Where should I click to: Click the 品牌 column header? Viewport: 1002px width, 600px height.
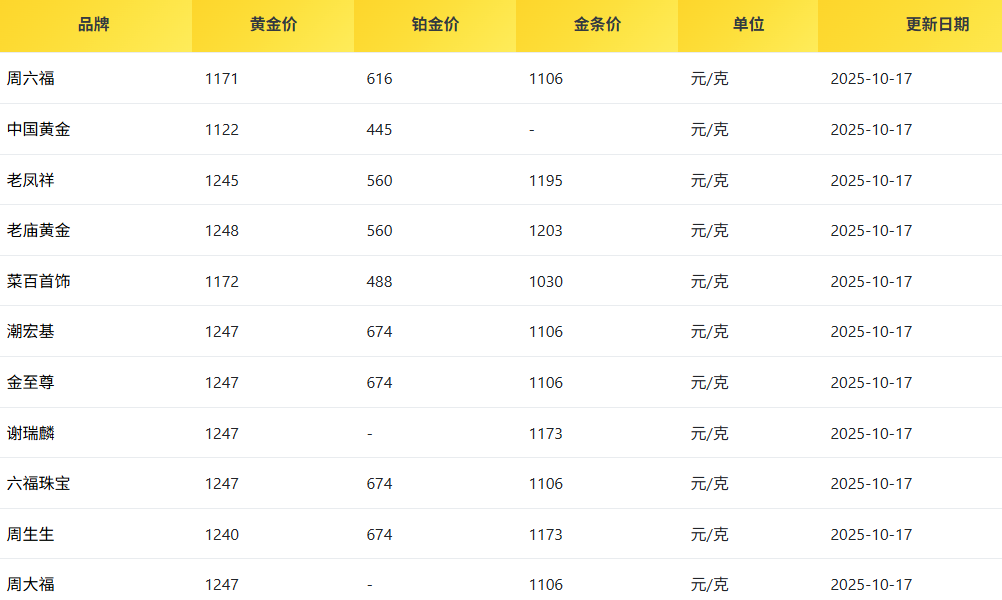(94, 25)
